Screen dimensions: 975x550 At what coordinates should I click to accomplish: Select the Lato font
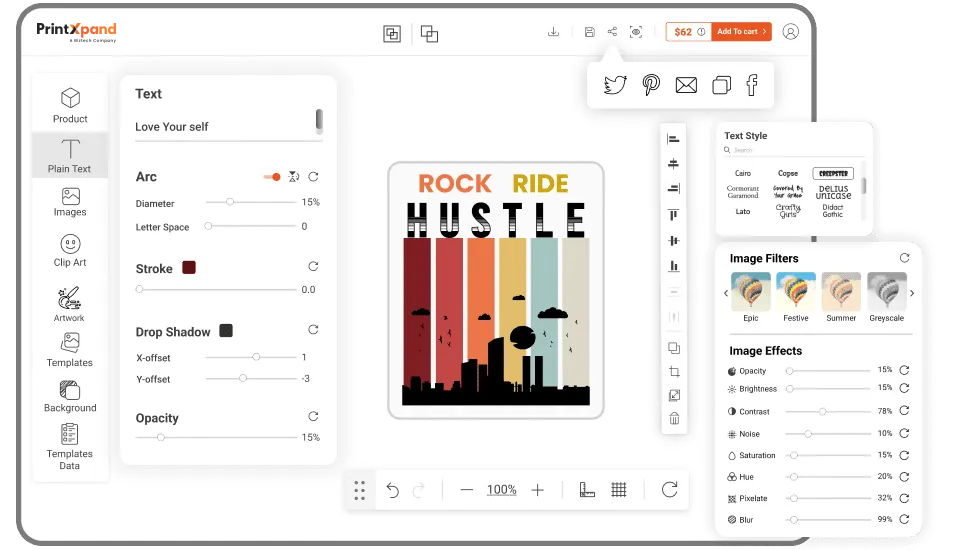point(743,211)
